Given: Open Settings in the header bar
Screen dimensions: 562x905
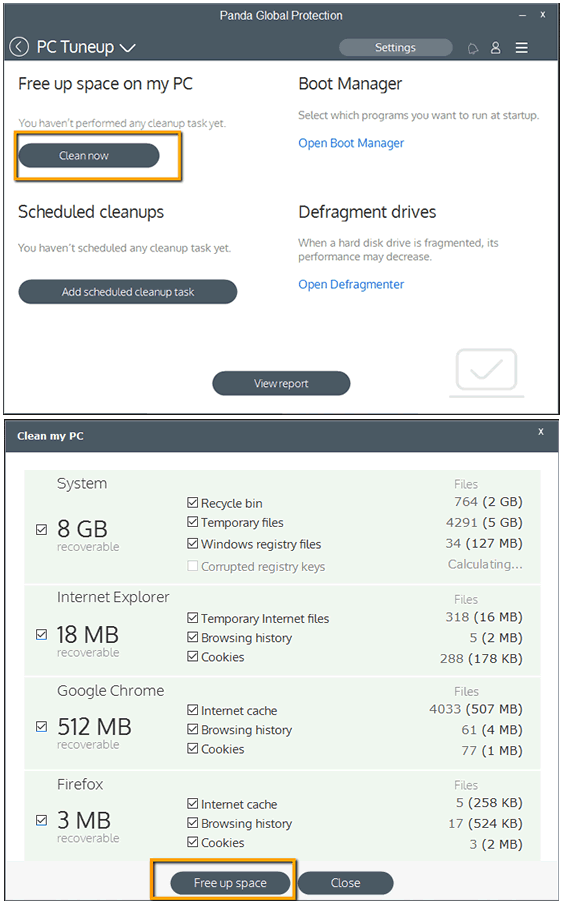Looking at the screenshot, I should tap(395, 47).
